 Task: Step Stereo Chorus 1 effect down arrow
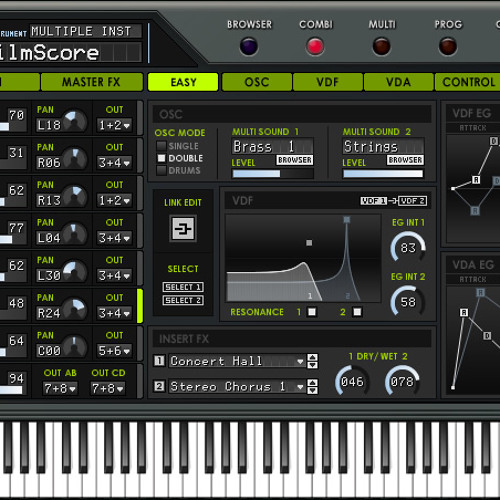tap(312, 390)
